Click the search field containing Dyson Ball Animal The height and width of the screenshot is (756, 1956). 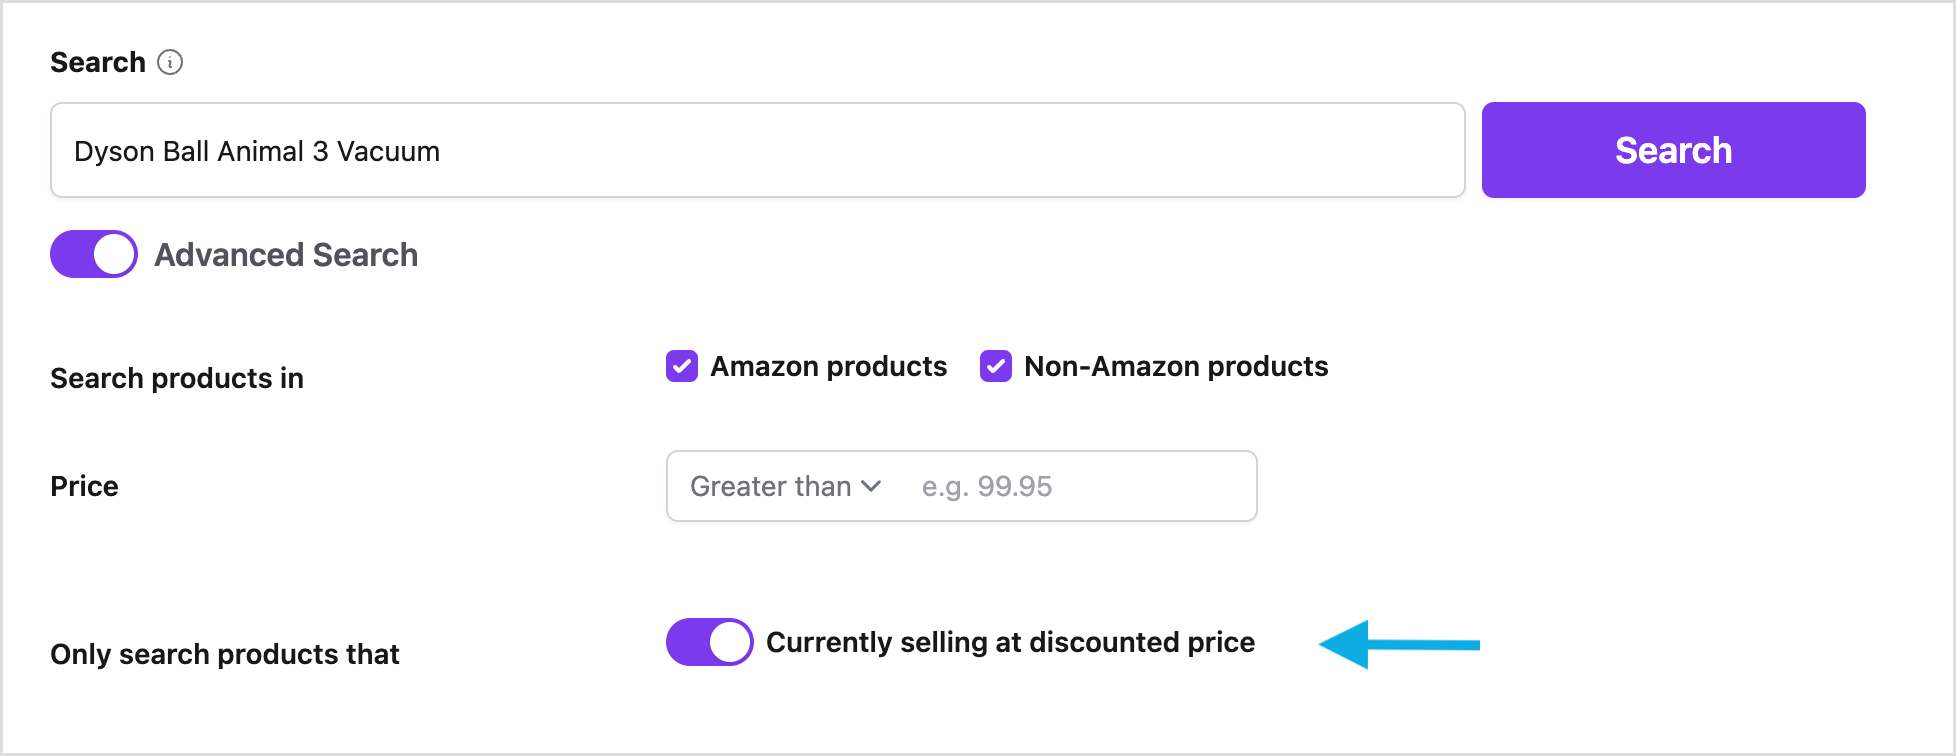point(757,150)
